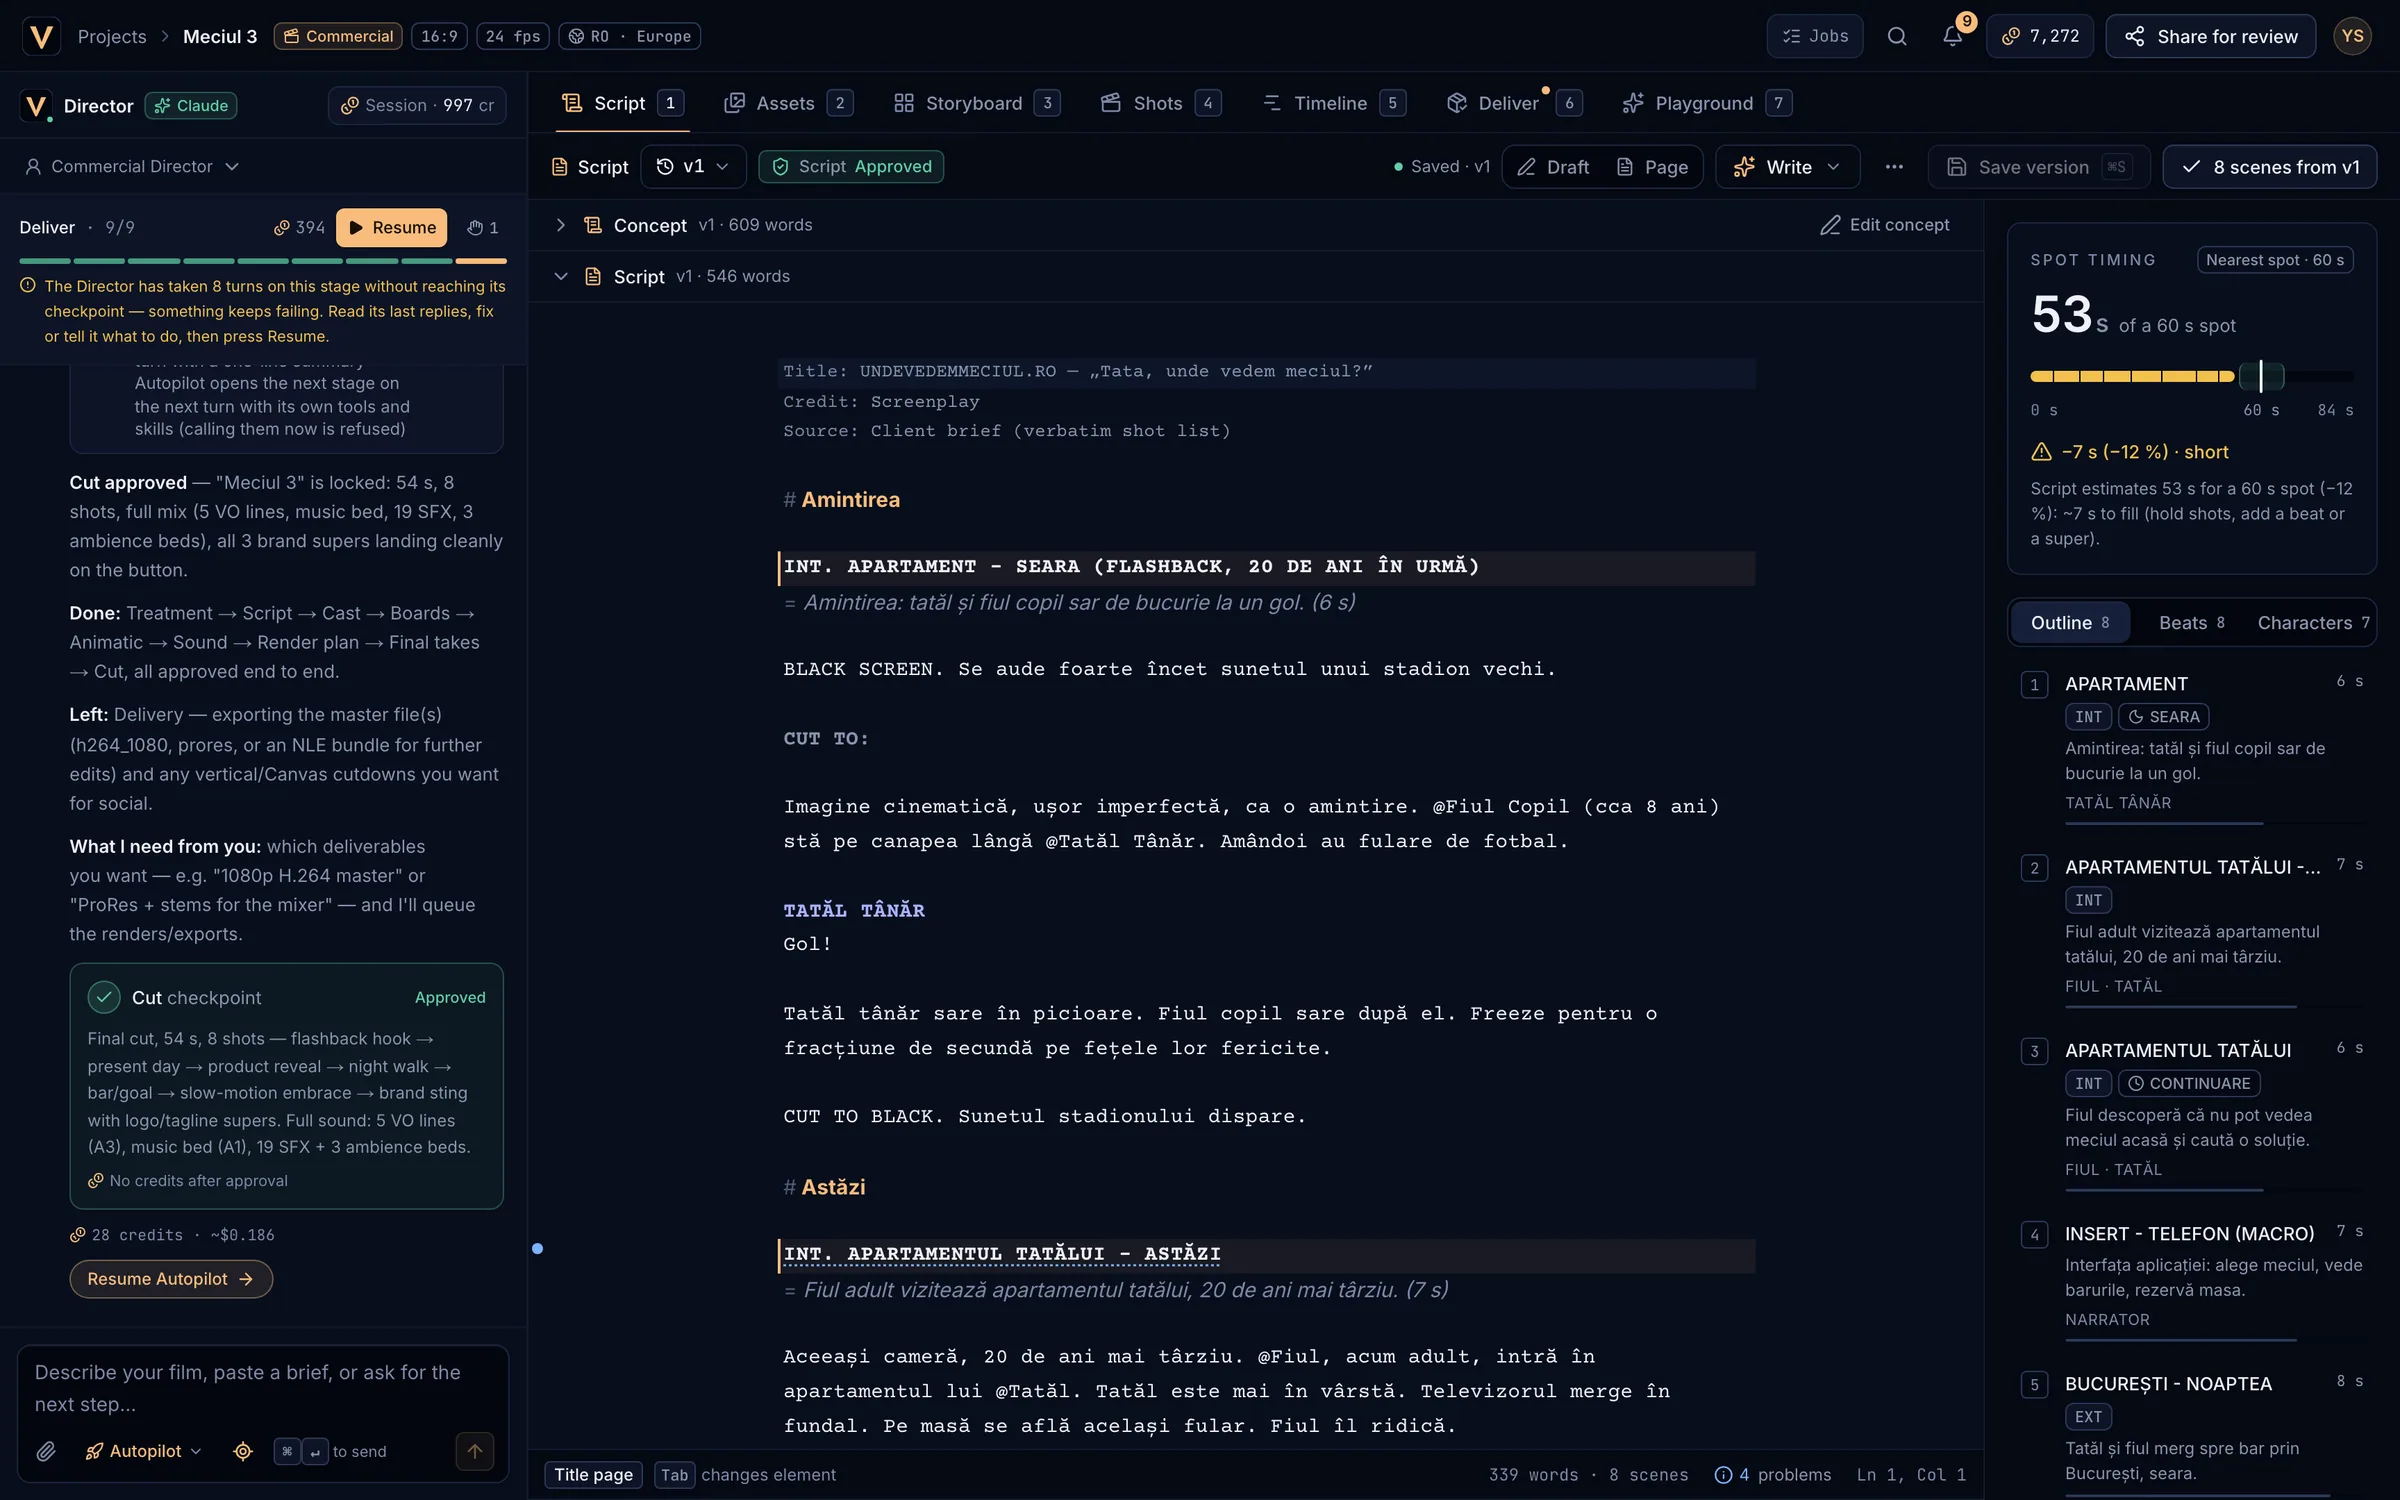The height and width of the screenshot is (1500, 2400).
Task: Click the Claude model badge
Action: pos(191,105)
